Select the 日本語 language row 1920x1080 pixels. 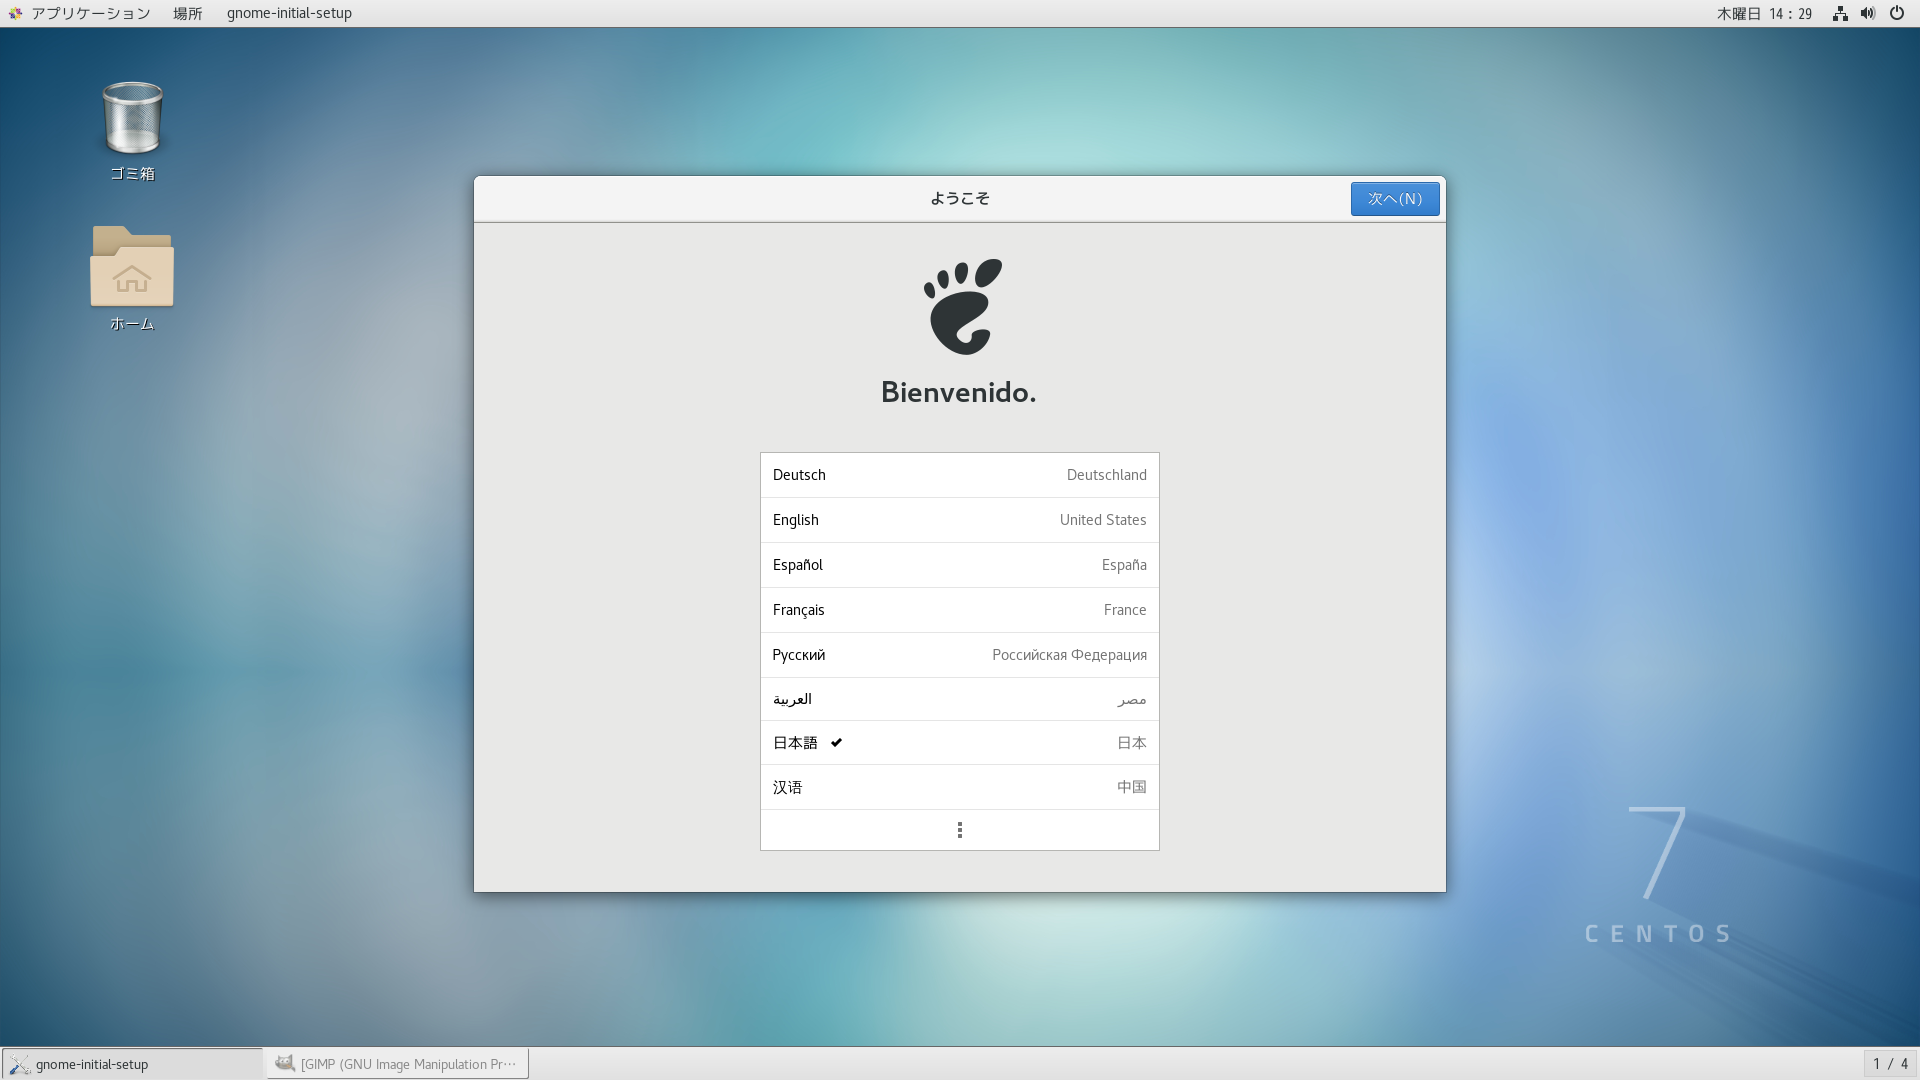point(959,742)
